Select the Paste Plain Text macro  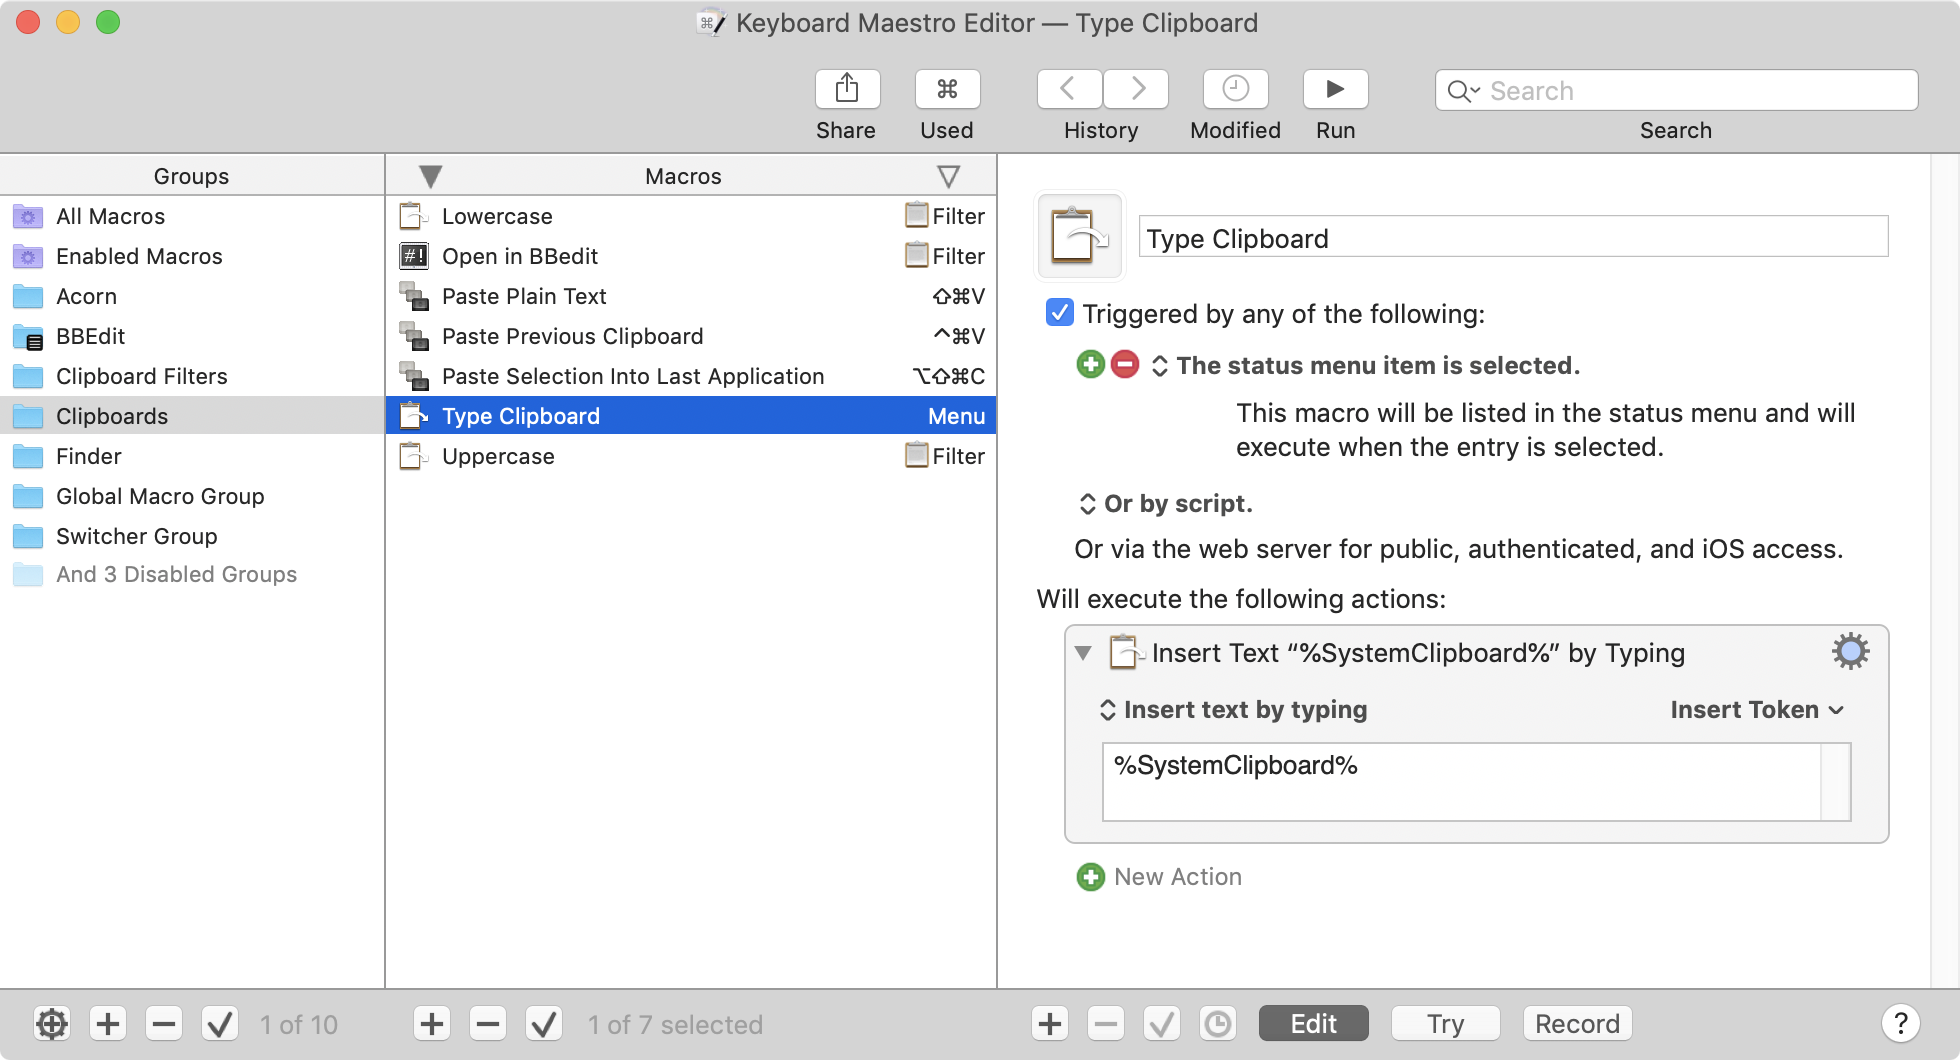click(523, 296)
